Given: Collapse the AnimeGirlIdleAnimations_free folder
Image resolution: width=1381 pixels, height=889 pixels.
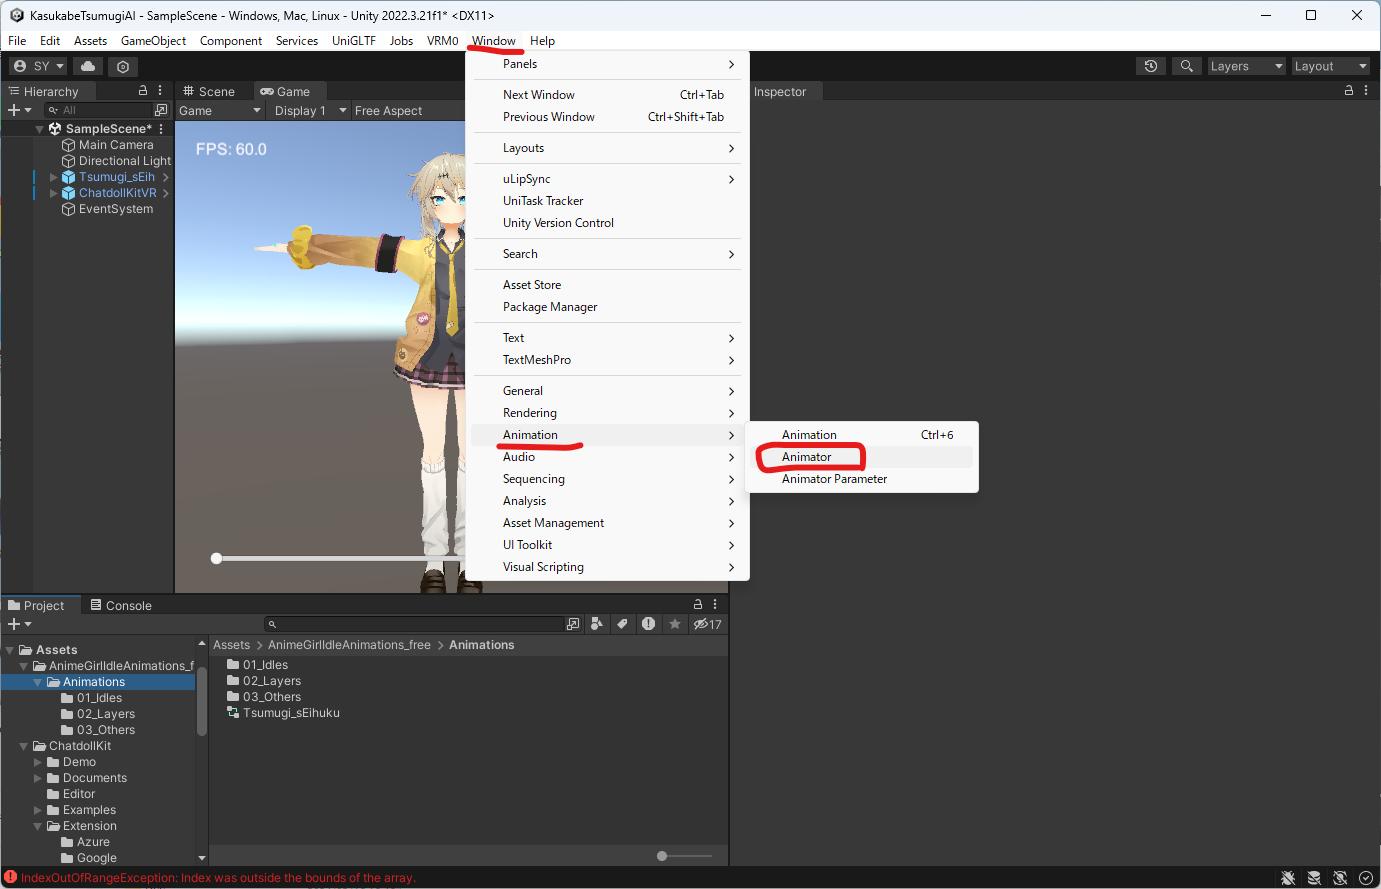Looking at the screenshot, I should tap(23, 666).
